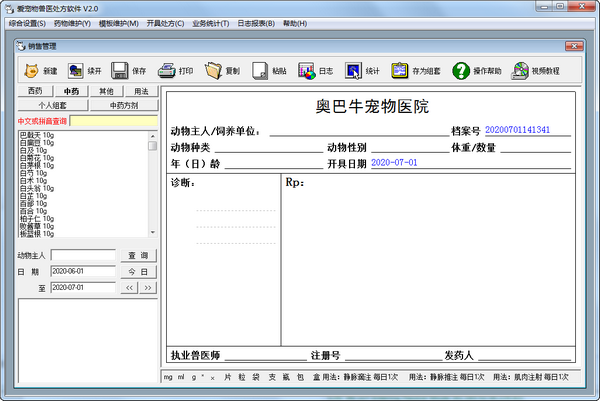Switch to the 西药 tab
This screenshot has width=600, height=401.
pyautogui.click(x=35, y=91)
